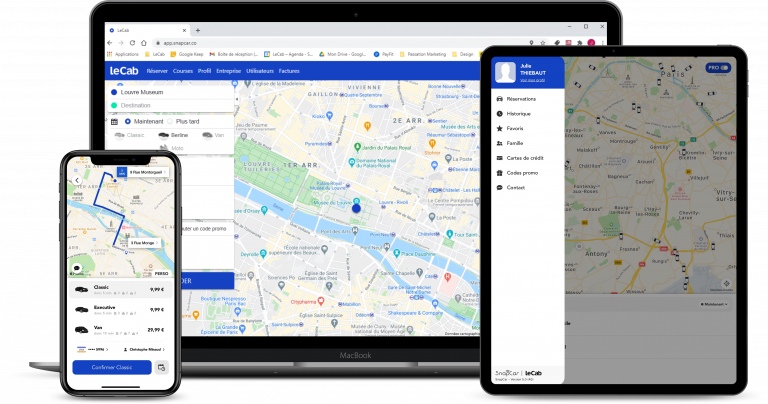
Task: Collapse the booking panel with the arrow
Action: (237, 99)
